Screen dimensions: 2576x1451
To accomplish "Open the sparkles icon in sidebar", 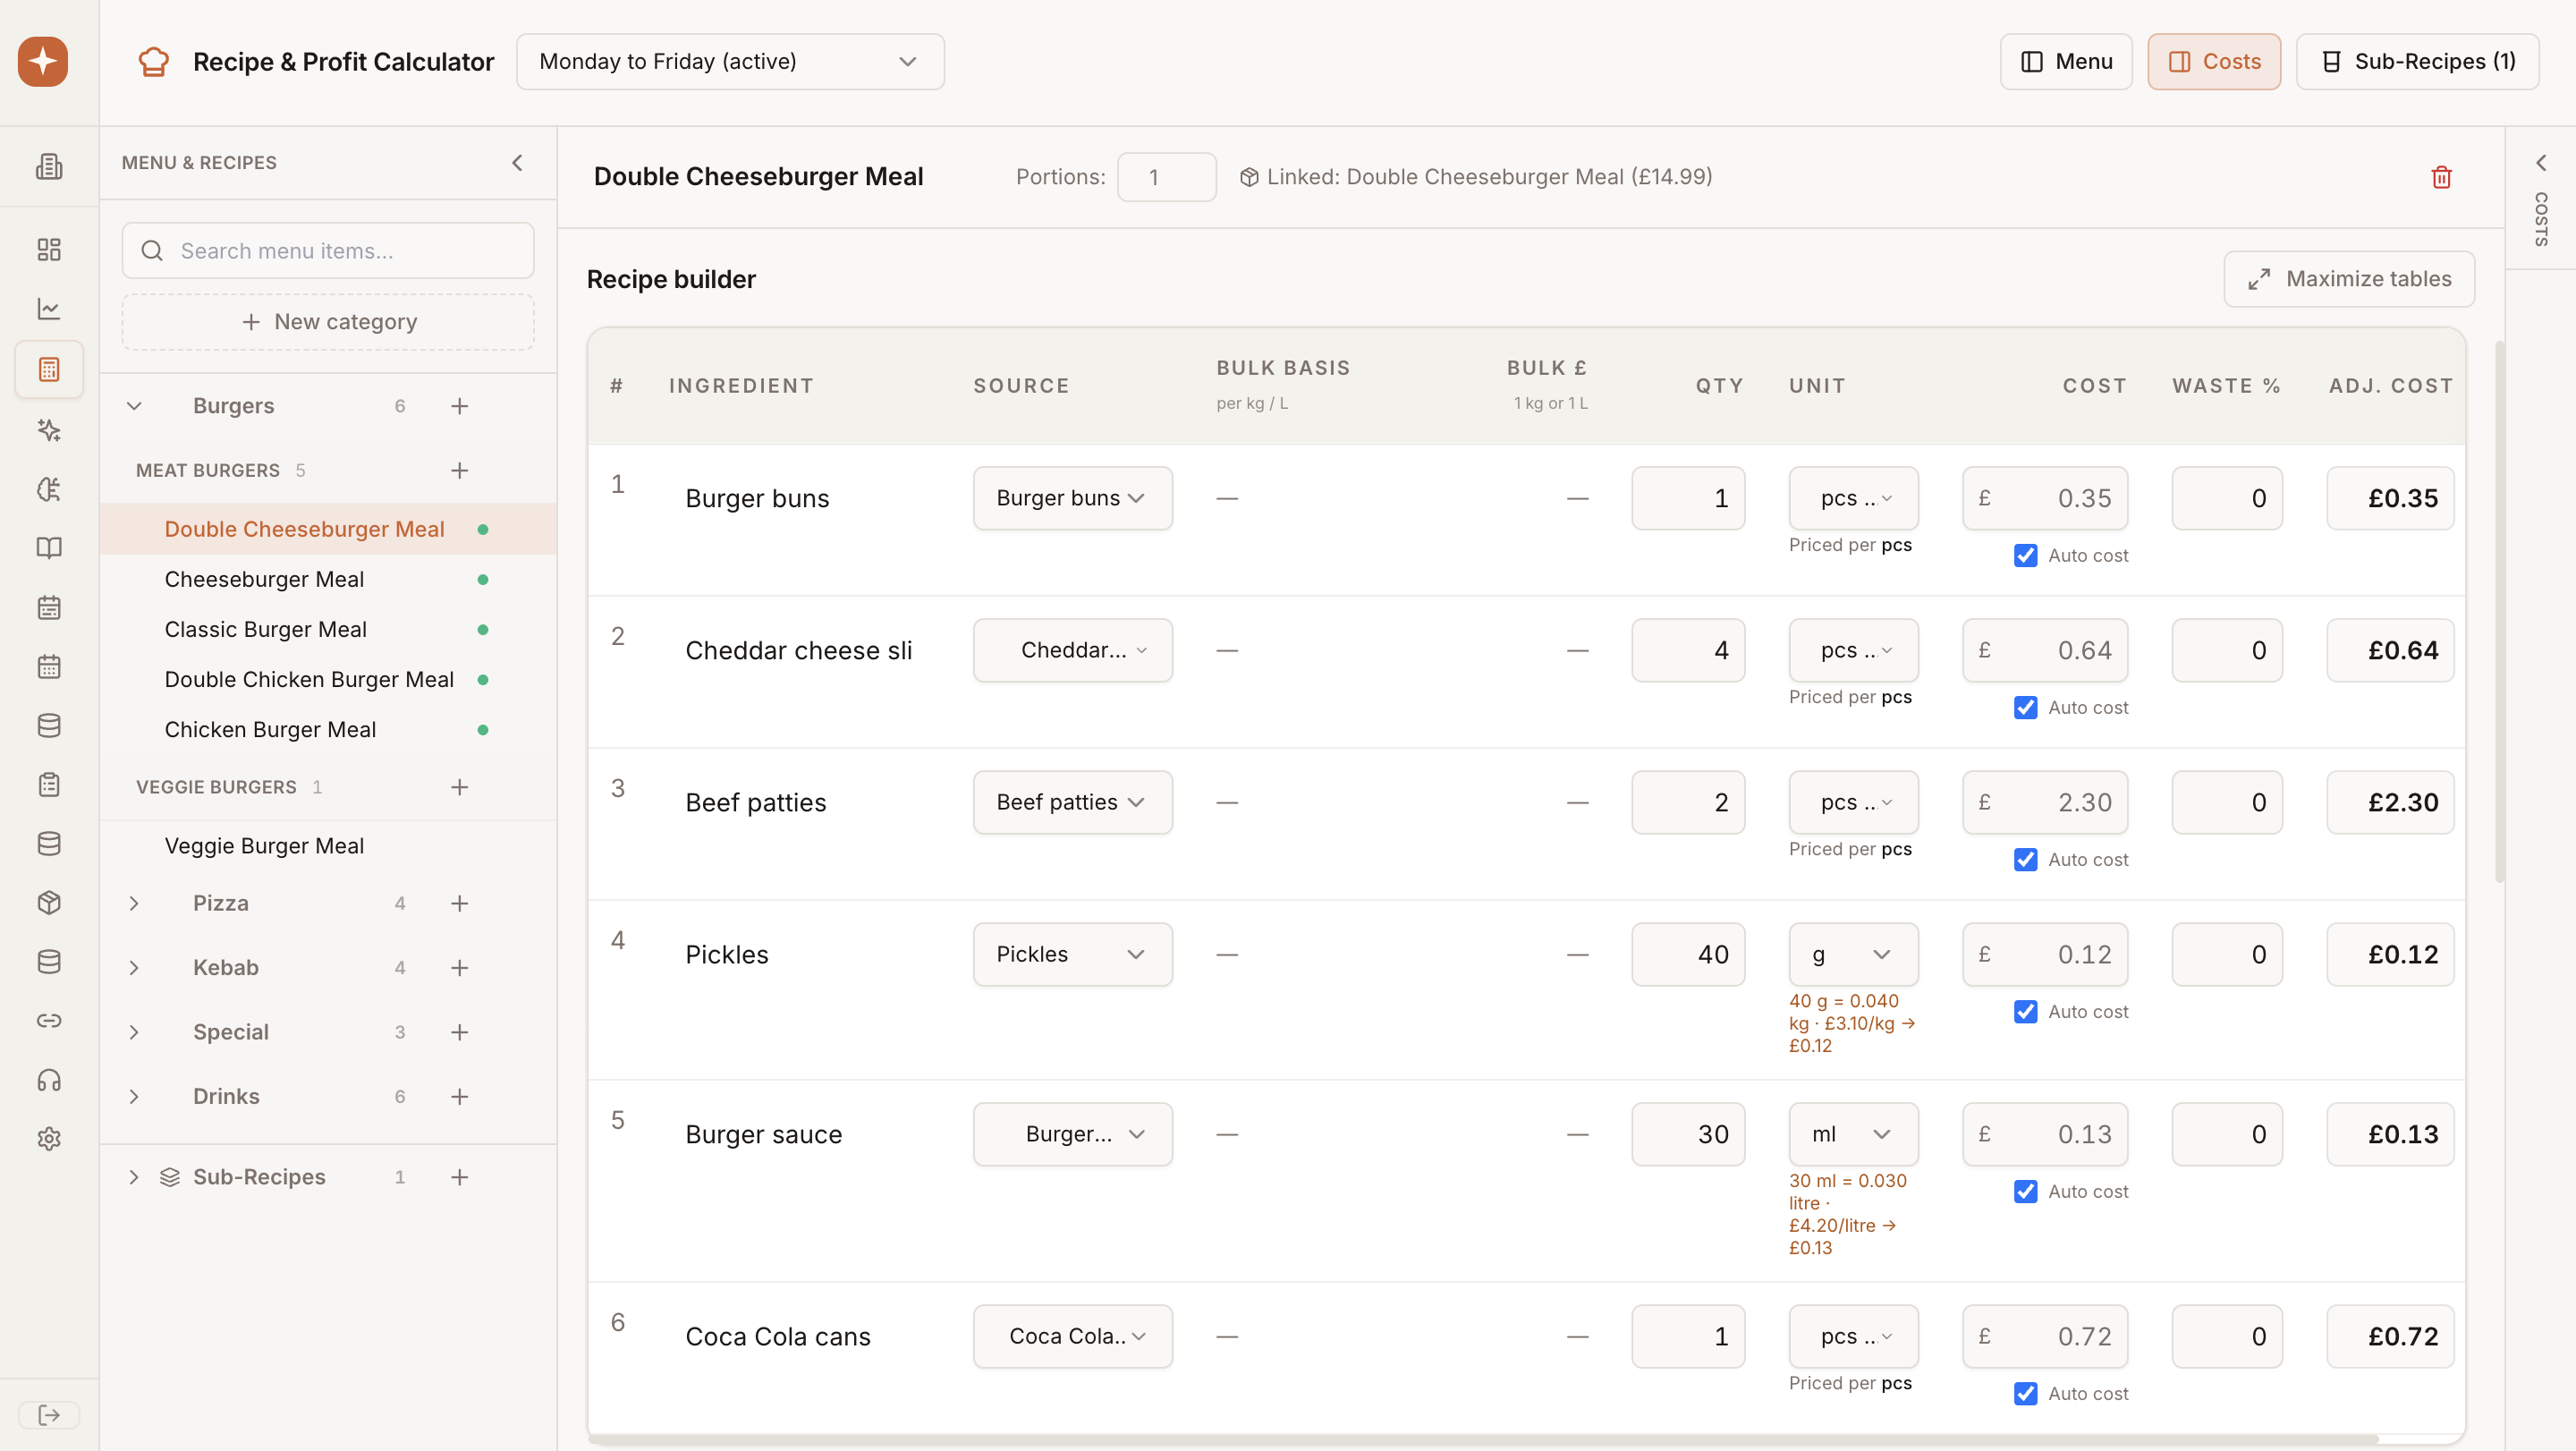I will click(x=49, y=430).
